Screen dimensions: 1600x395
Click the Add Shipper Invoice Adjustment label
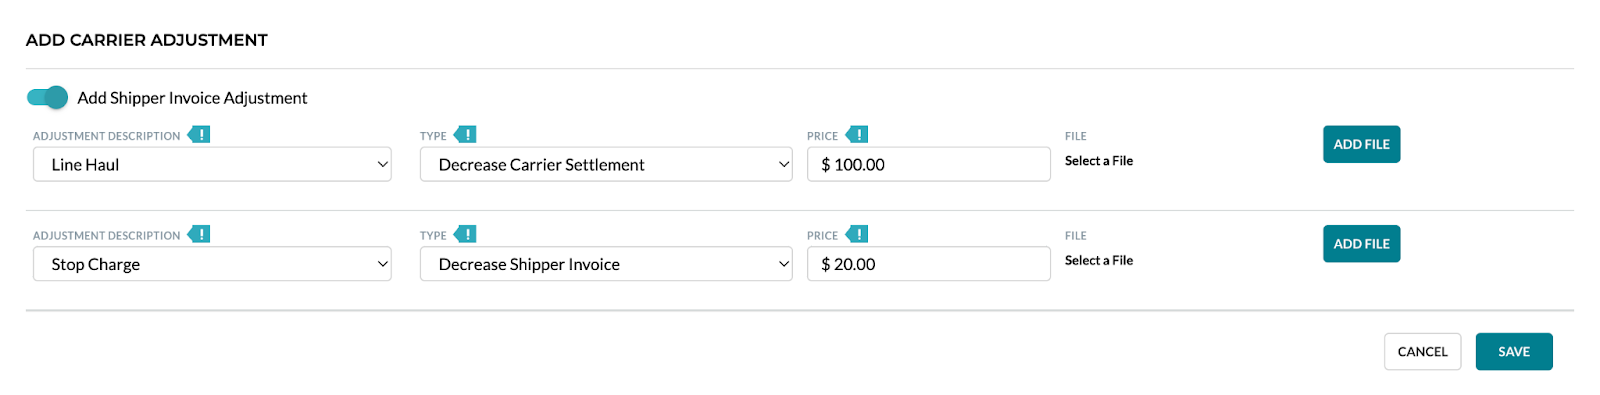192,98
